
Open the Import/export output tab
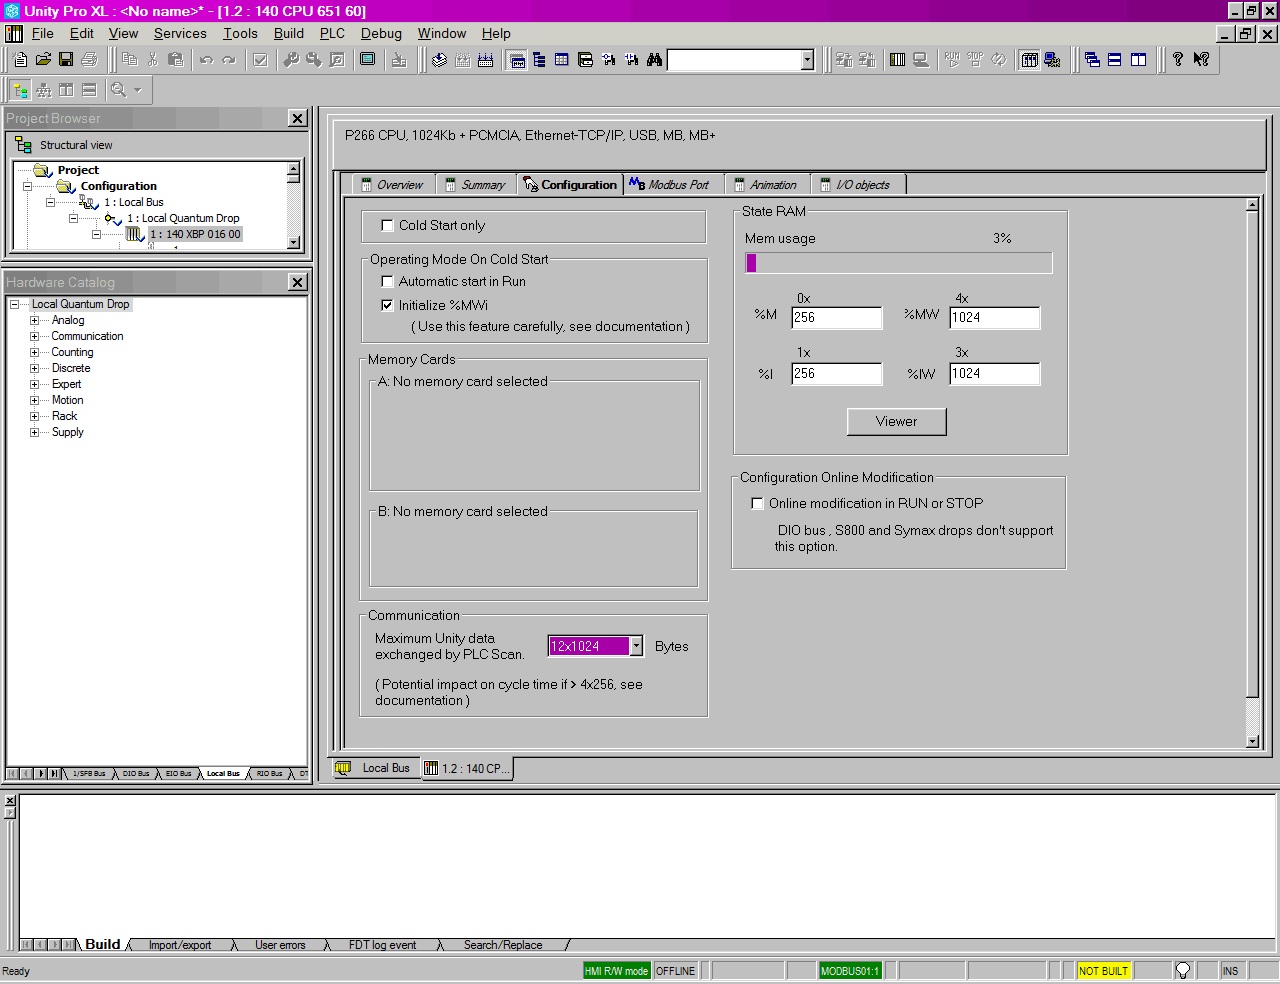(x=180, y=945)
